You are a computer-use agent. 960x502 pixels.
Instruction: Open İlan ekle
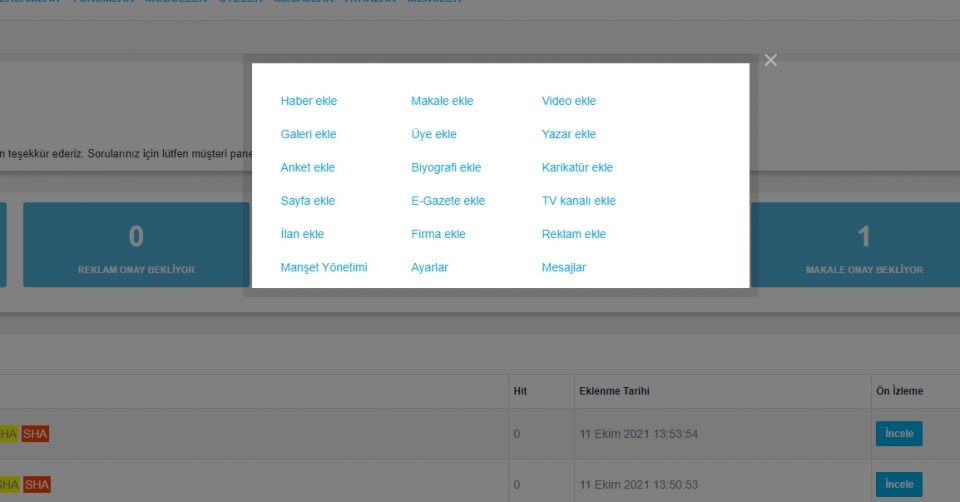tap(302, 234)
